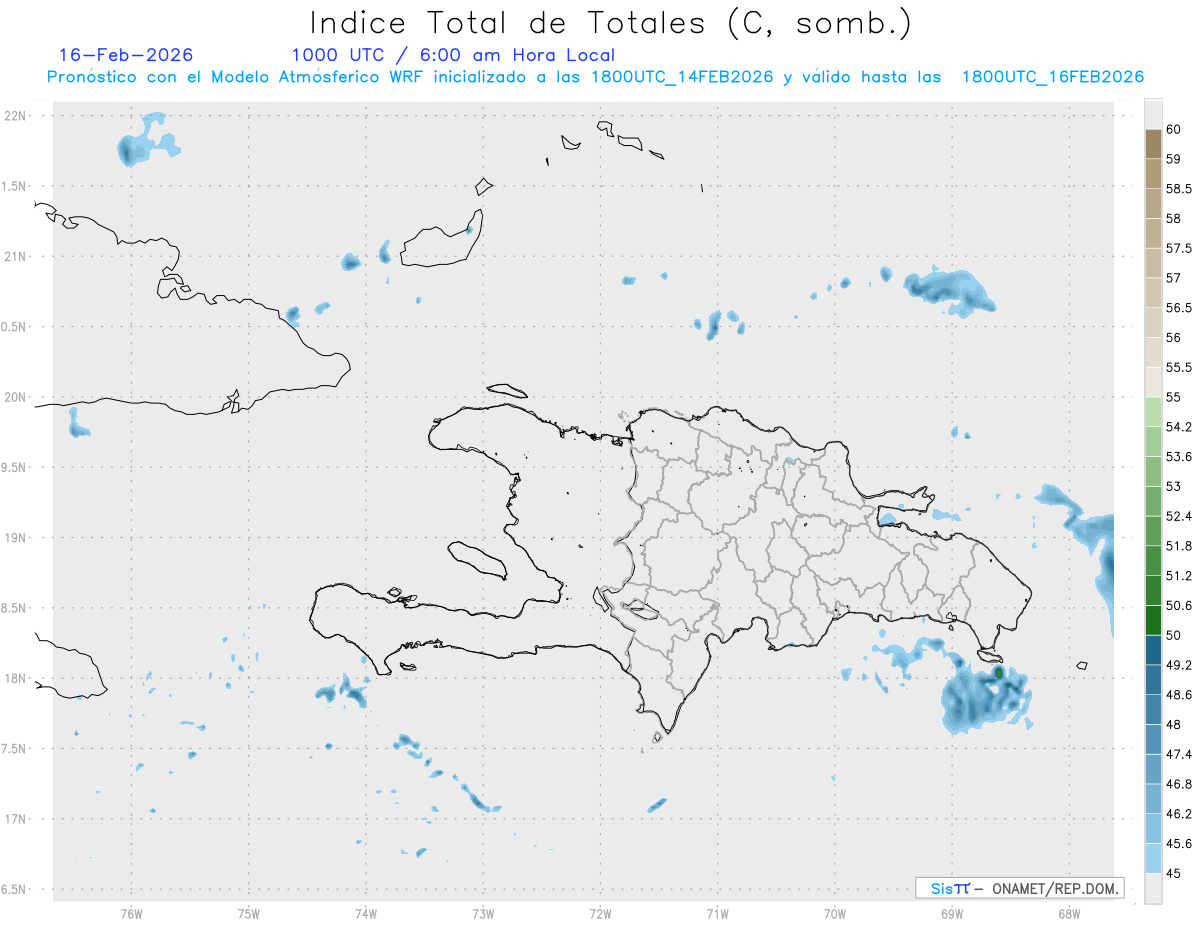Click the "53.6" colorbar value
The width and height of the screenshot is (1200, 927).
point(1179,457)
